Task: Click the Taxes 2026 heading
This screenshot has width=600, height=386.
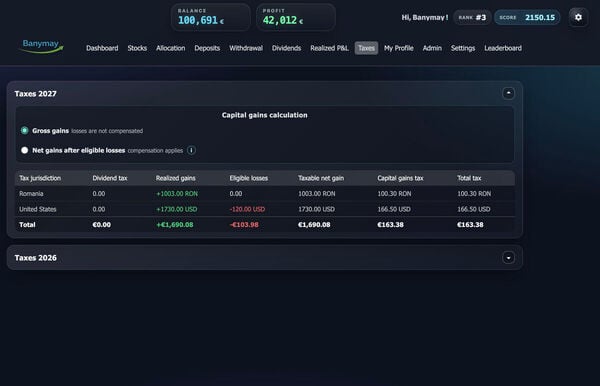Action: coord(36,258)
